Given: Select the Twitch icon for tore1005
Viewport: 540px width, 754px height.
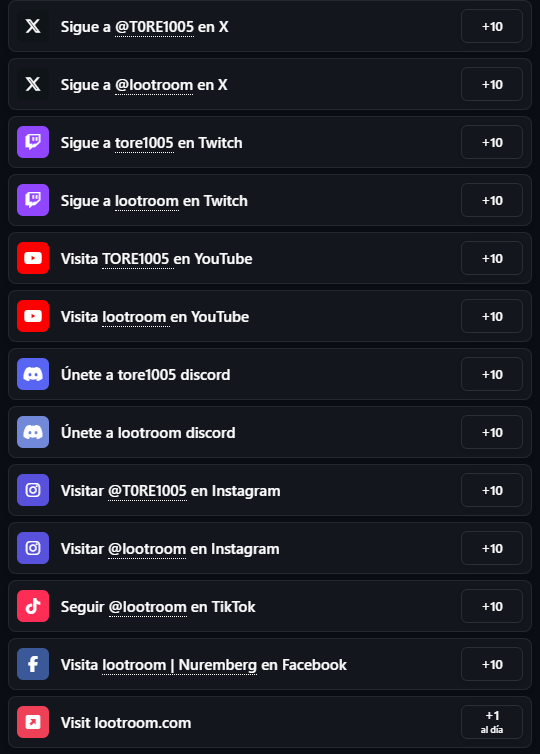Looking at the screenshot, I should click(33, 142).
